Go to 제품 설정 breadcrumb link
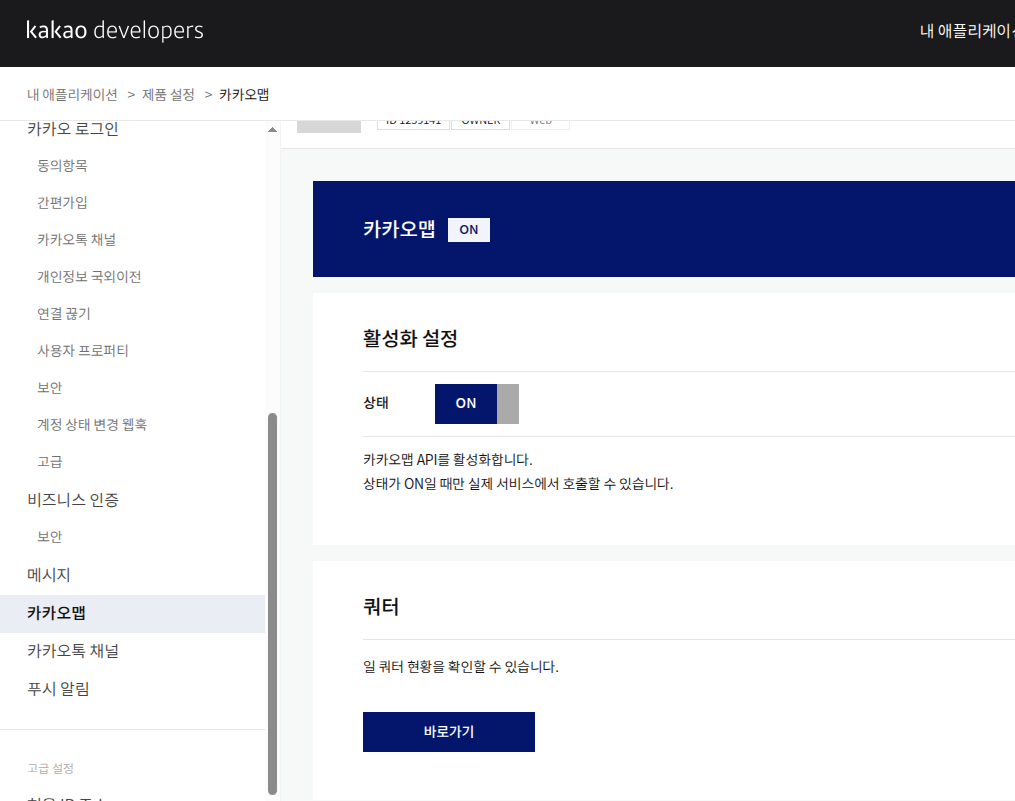Screen dimensions: 1015x801 (x=168, y=95)
